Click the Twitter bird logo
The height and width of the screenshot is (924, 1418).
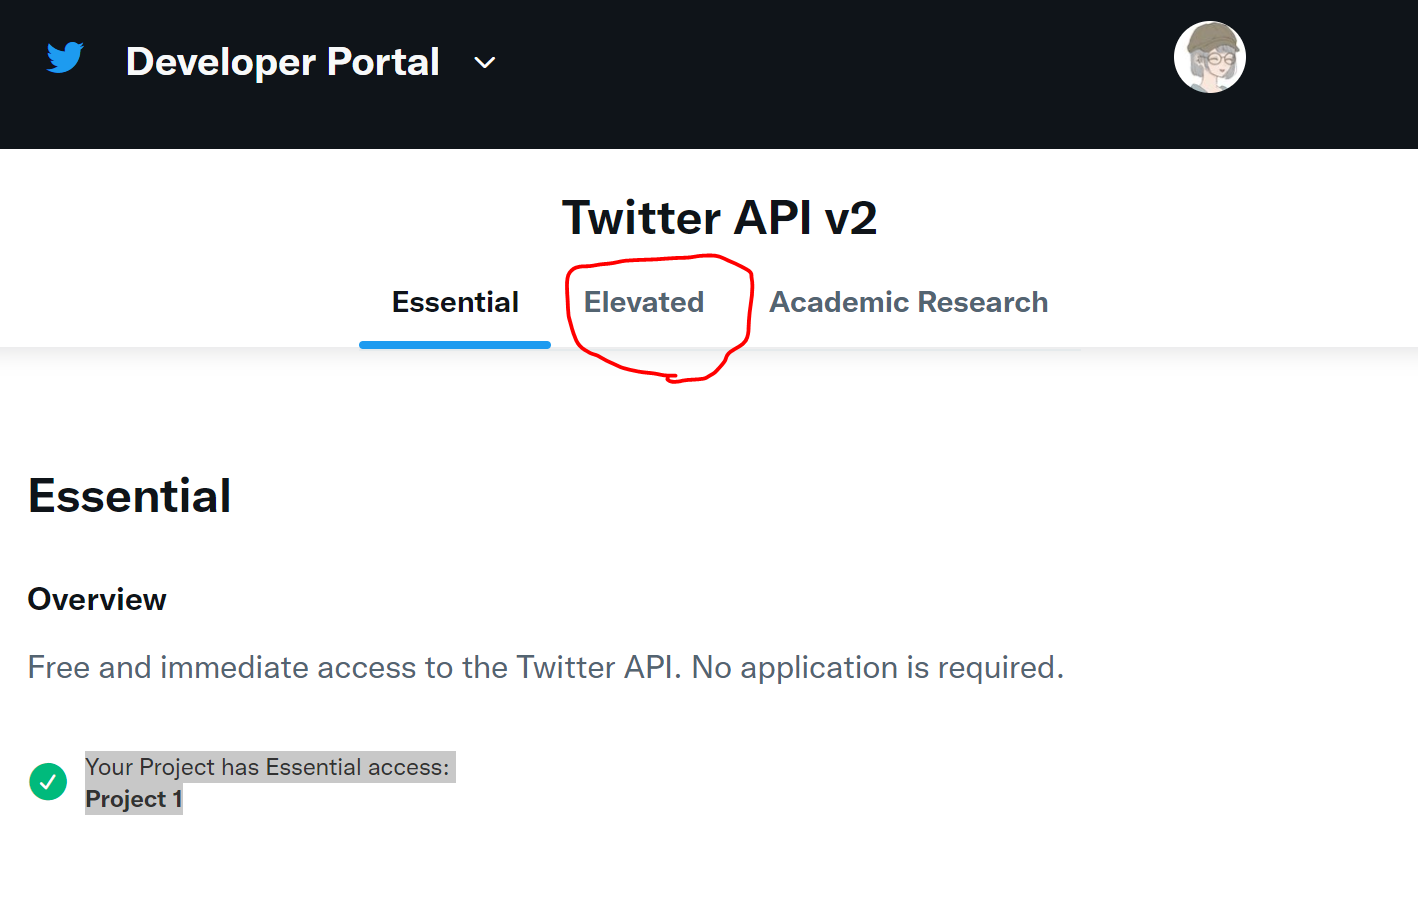coord(65,58)
